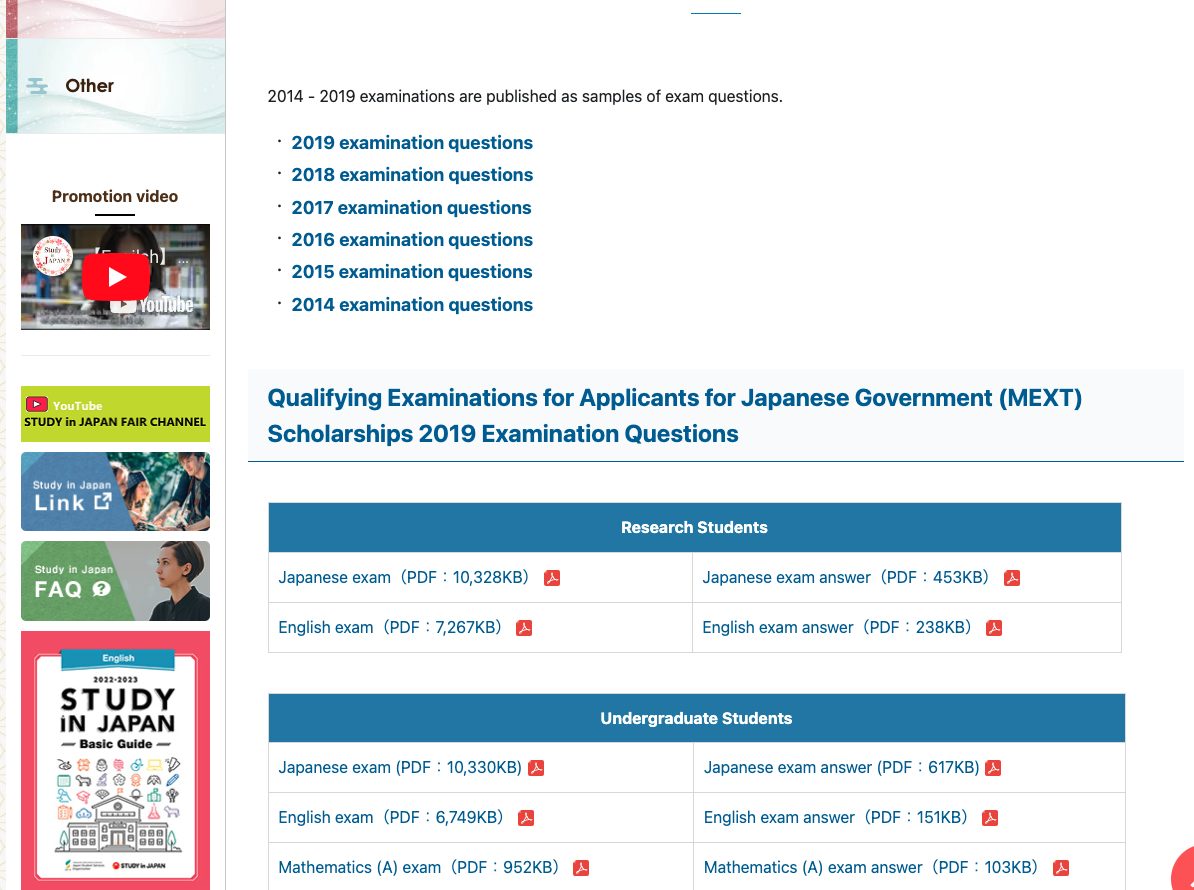
Task: Open 2015 examination questions link
Action: coord(412,271)
